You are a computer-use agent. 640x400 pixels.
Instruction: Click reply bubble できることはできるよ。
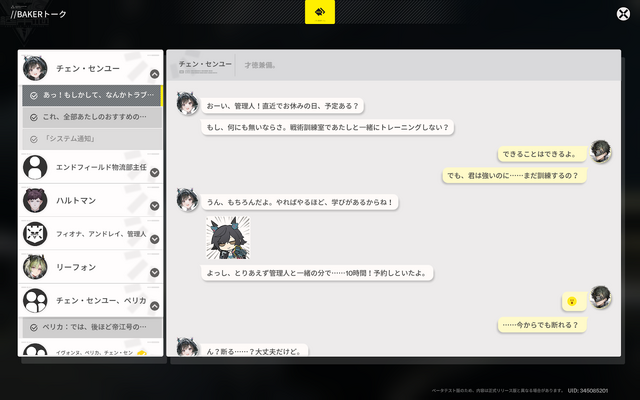(542, 154)
